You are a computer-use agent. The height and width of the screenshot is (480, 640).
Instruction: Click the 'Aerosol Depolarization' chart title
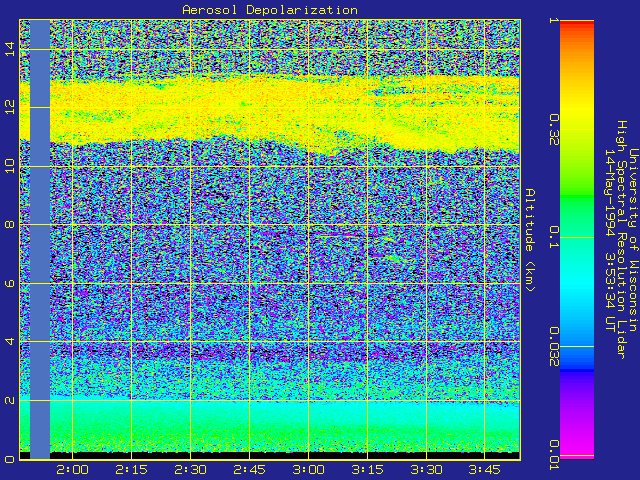tap(270, 10)
